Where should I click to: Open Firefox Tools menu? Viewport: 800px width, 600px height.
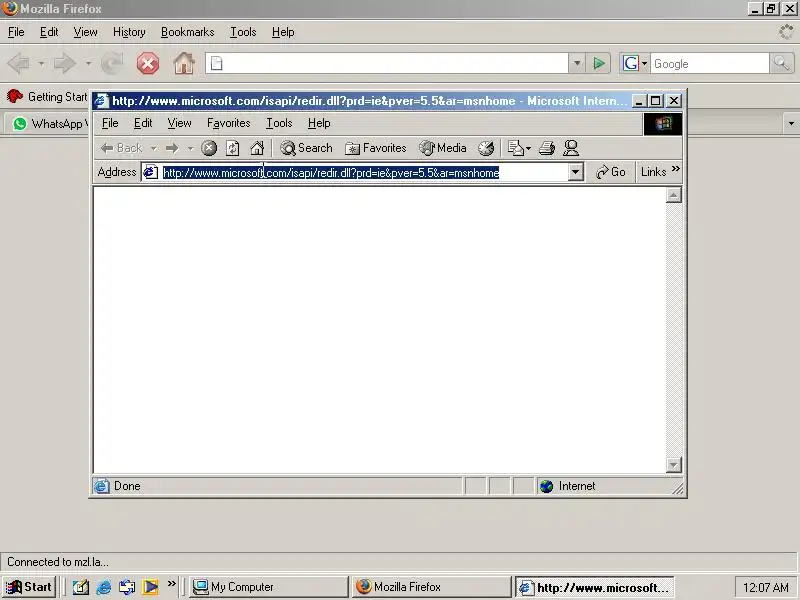coord(243,32)
